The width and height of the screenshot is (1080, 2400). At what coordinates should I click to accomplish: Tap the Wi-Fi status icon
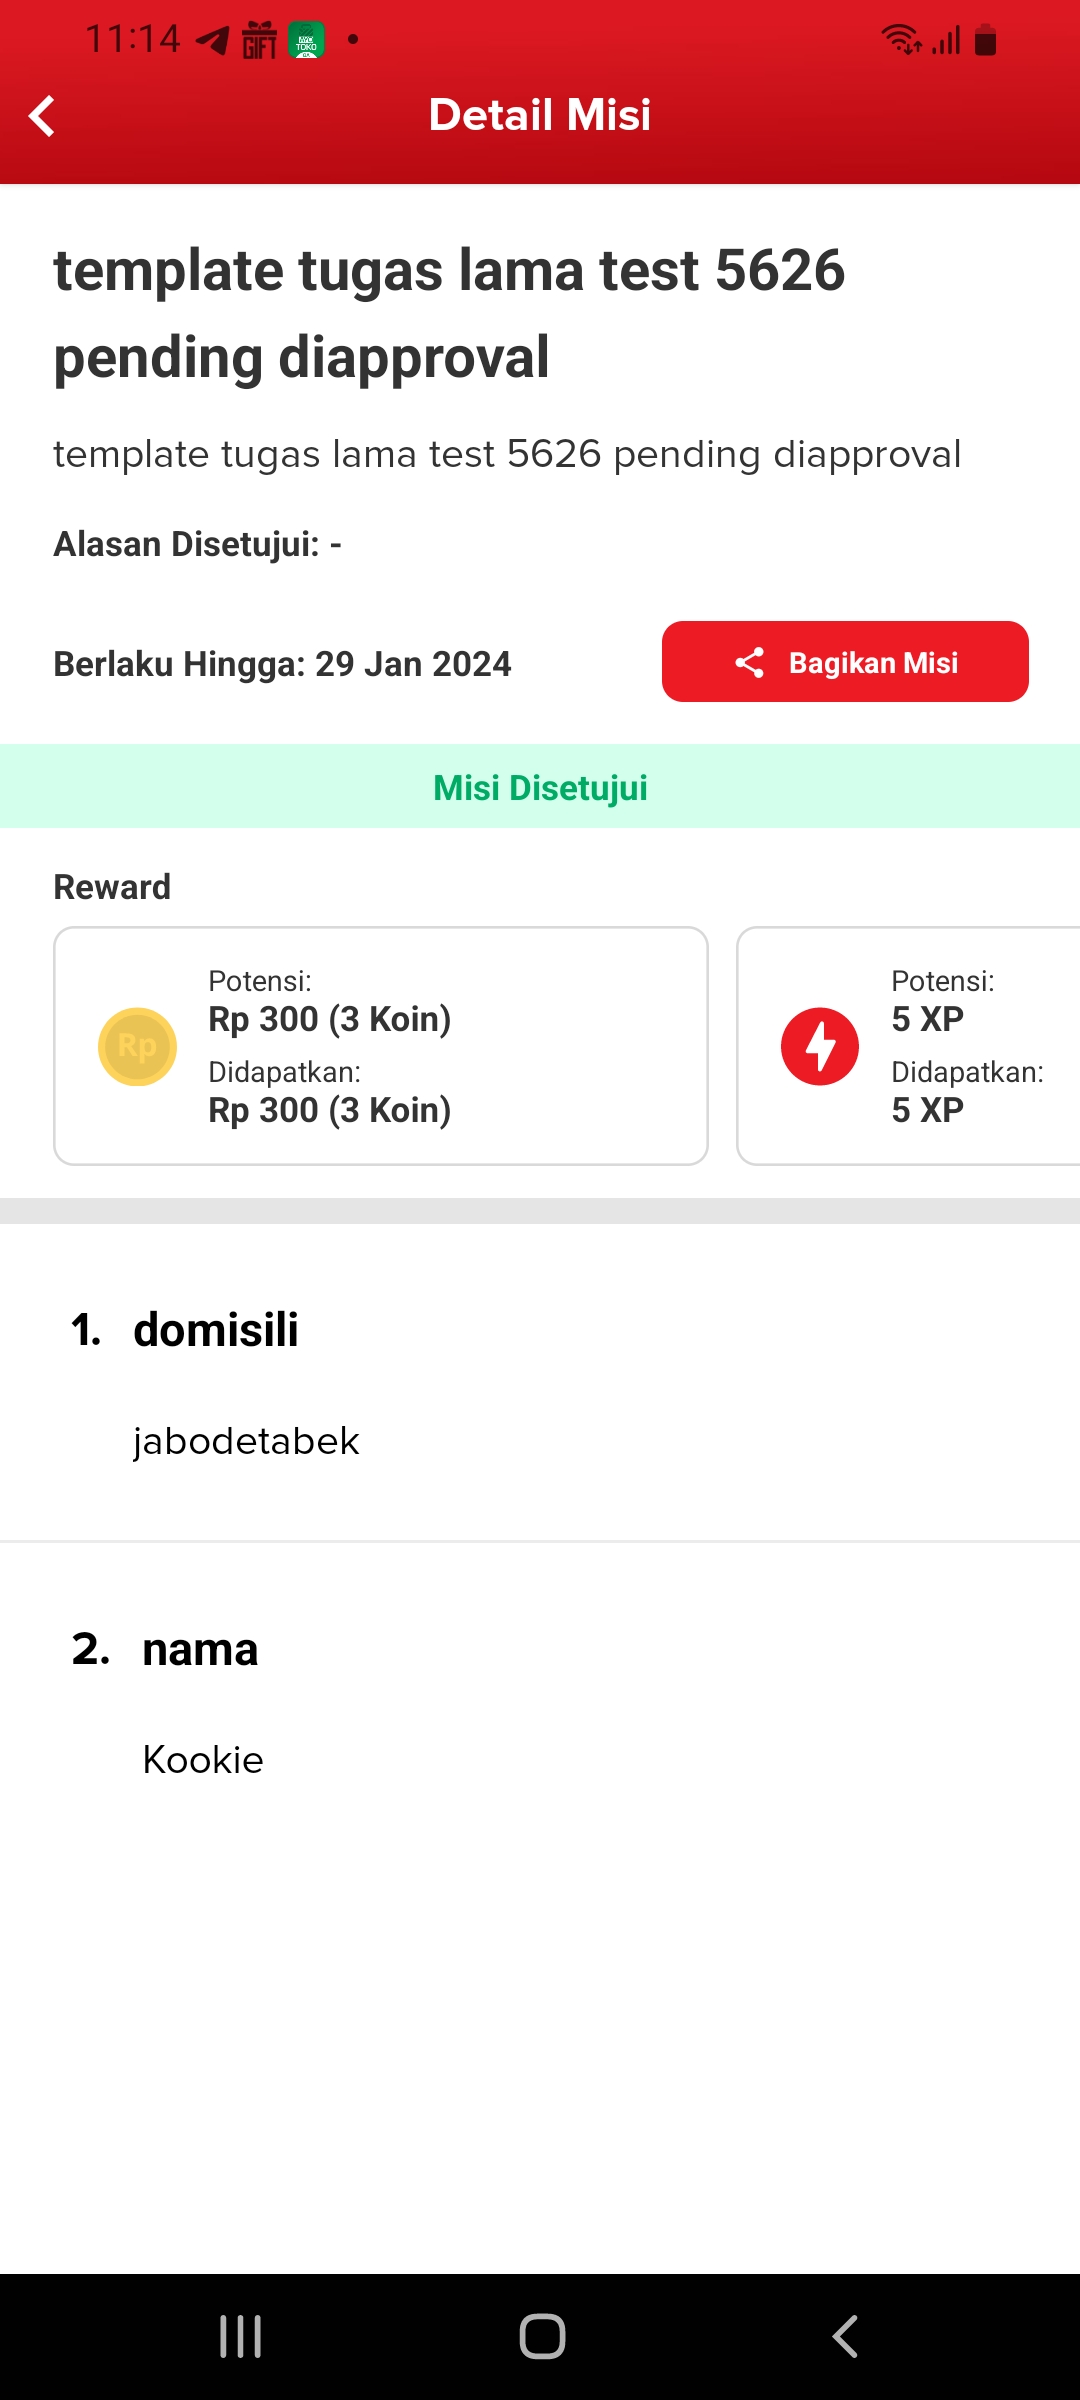(901, 40)
